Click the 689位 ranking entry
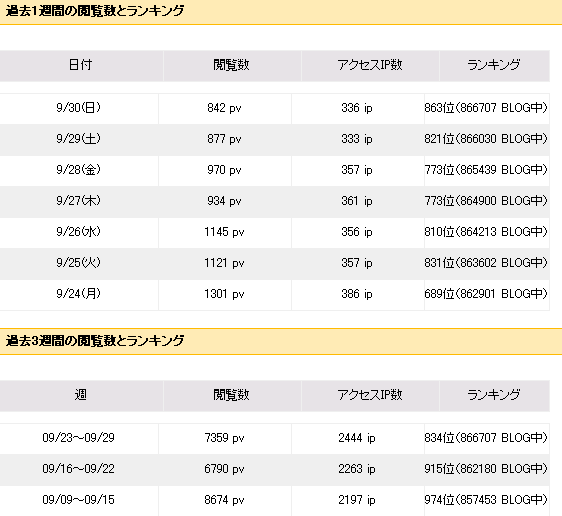The image size is (562, 516). click(486, 294)
